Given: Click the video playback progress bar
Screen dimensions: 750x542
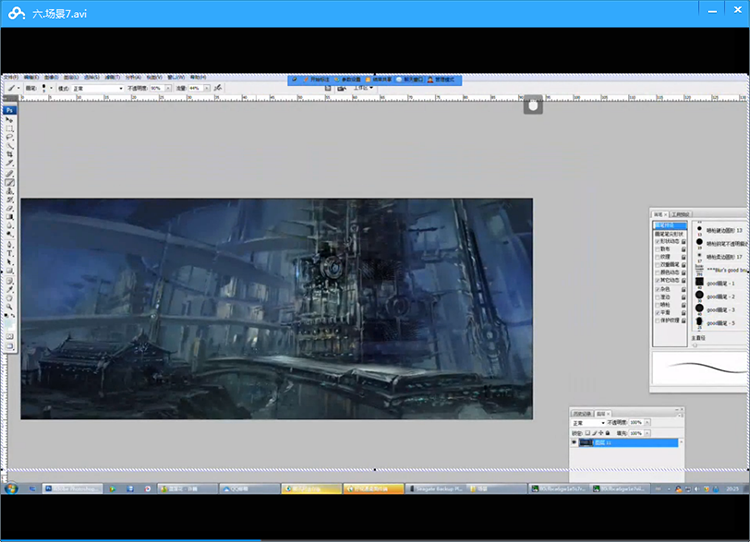Looking at the screenshot, I should coord(375,541).
